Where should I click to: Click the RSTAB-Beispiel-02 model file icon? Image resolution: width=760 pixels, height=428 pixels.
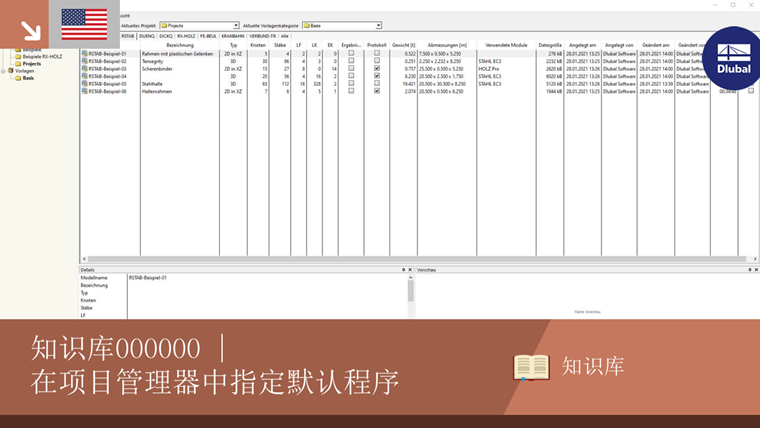[84, 61]
